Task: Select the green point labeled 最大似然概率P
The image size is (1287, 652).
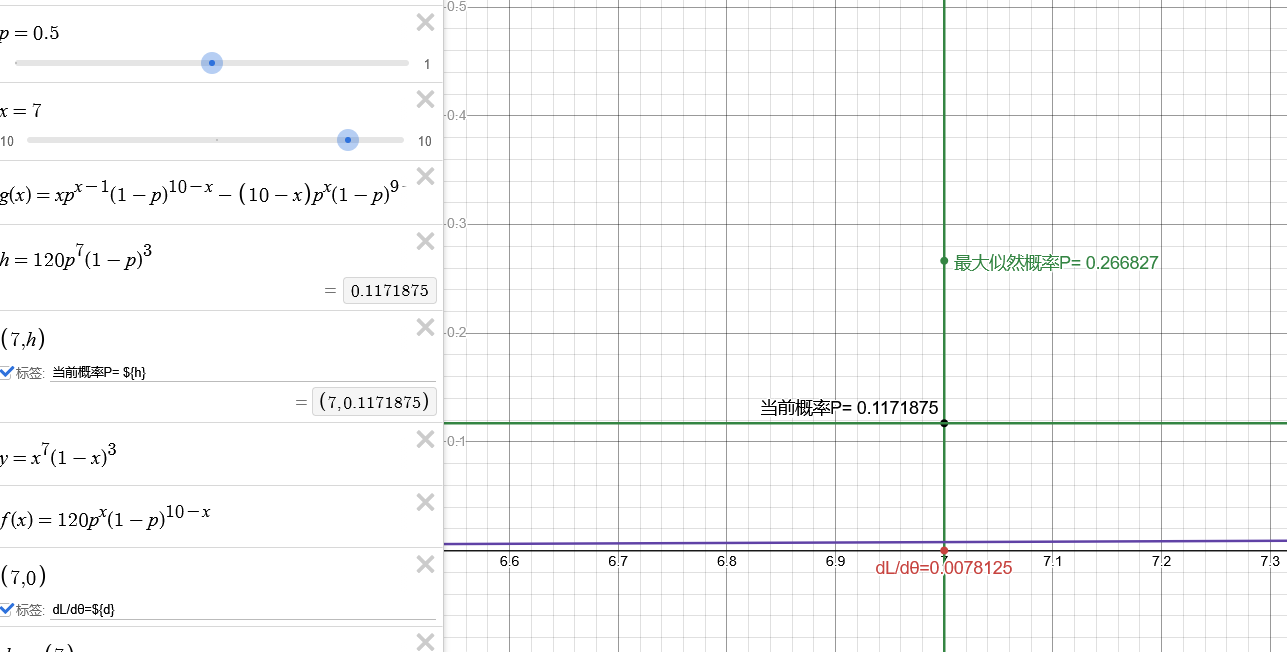Action: click(x=944, y=261)
